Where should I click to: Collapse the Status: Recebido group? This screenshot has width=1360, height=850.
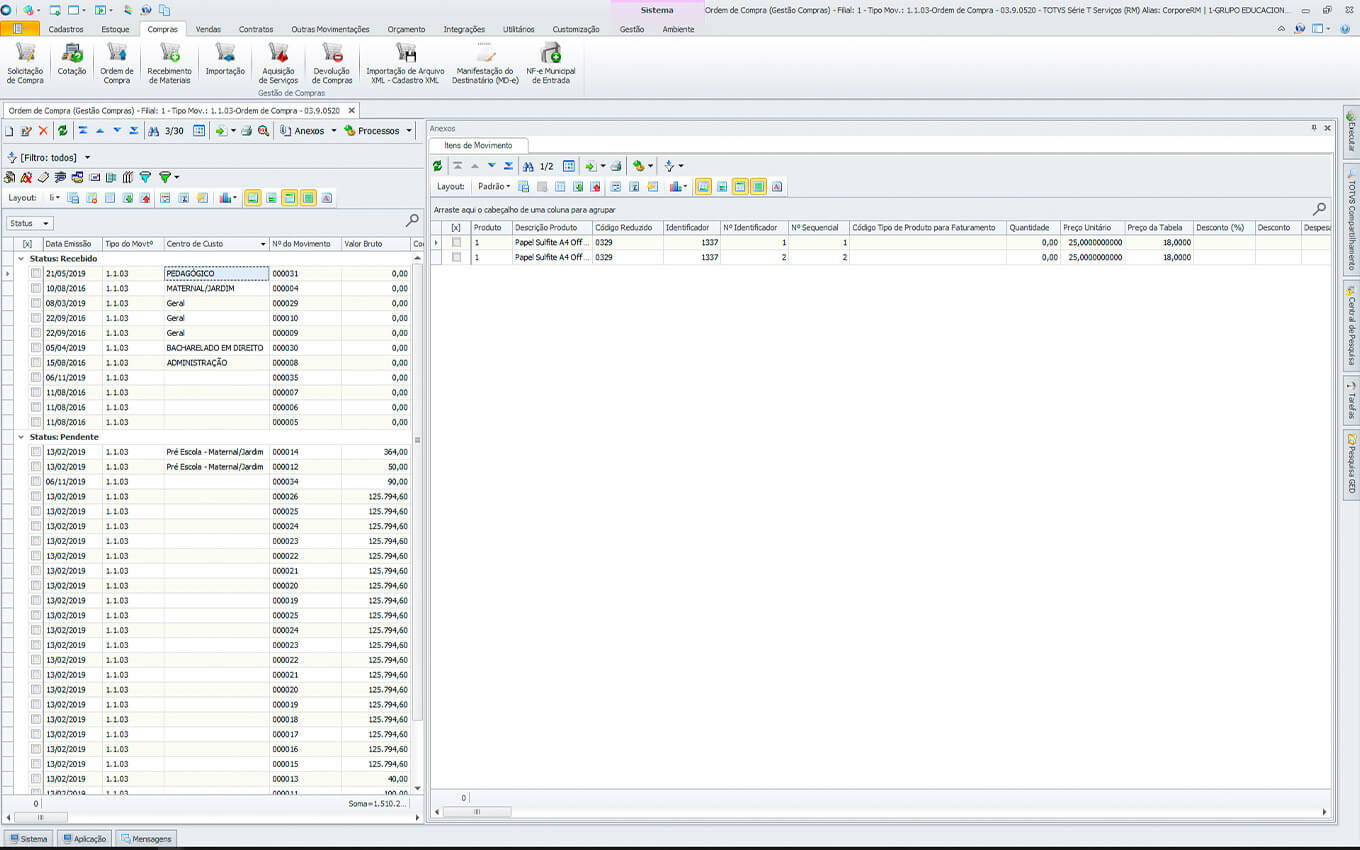21,258
